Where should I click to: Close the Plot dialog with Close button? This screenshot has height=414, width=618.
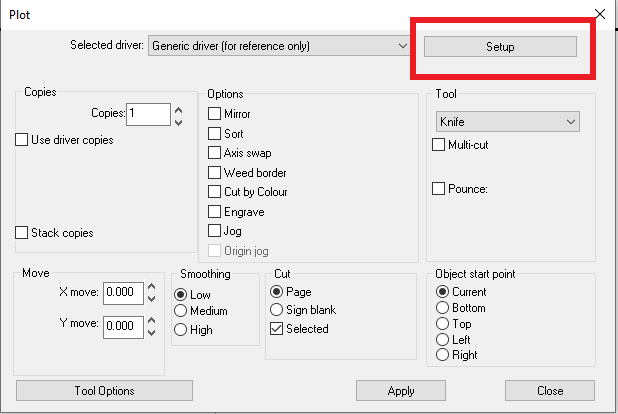point(549,390)
